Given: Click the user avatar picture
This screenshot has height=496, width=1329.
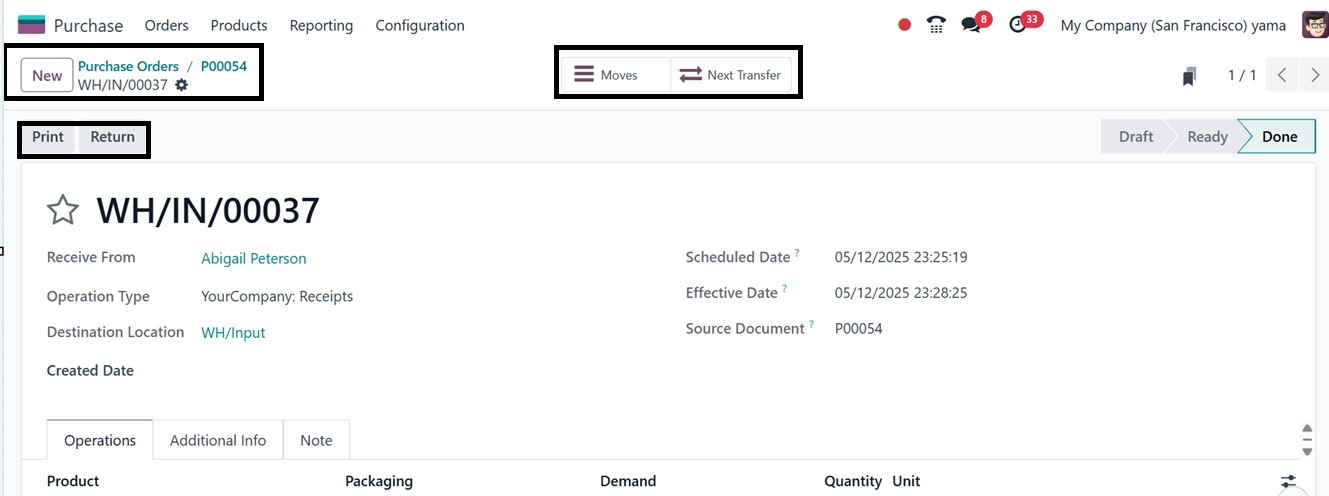Looking at the screenshot, I should (x=1314, y=25).
